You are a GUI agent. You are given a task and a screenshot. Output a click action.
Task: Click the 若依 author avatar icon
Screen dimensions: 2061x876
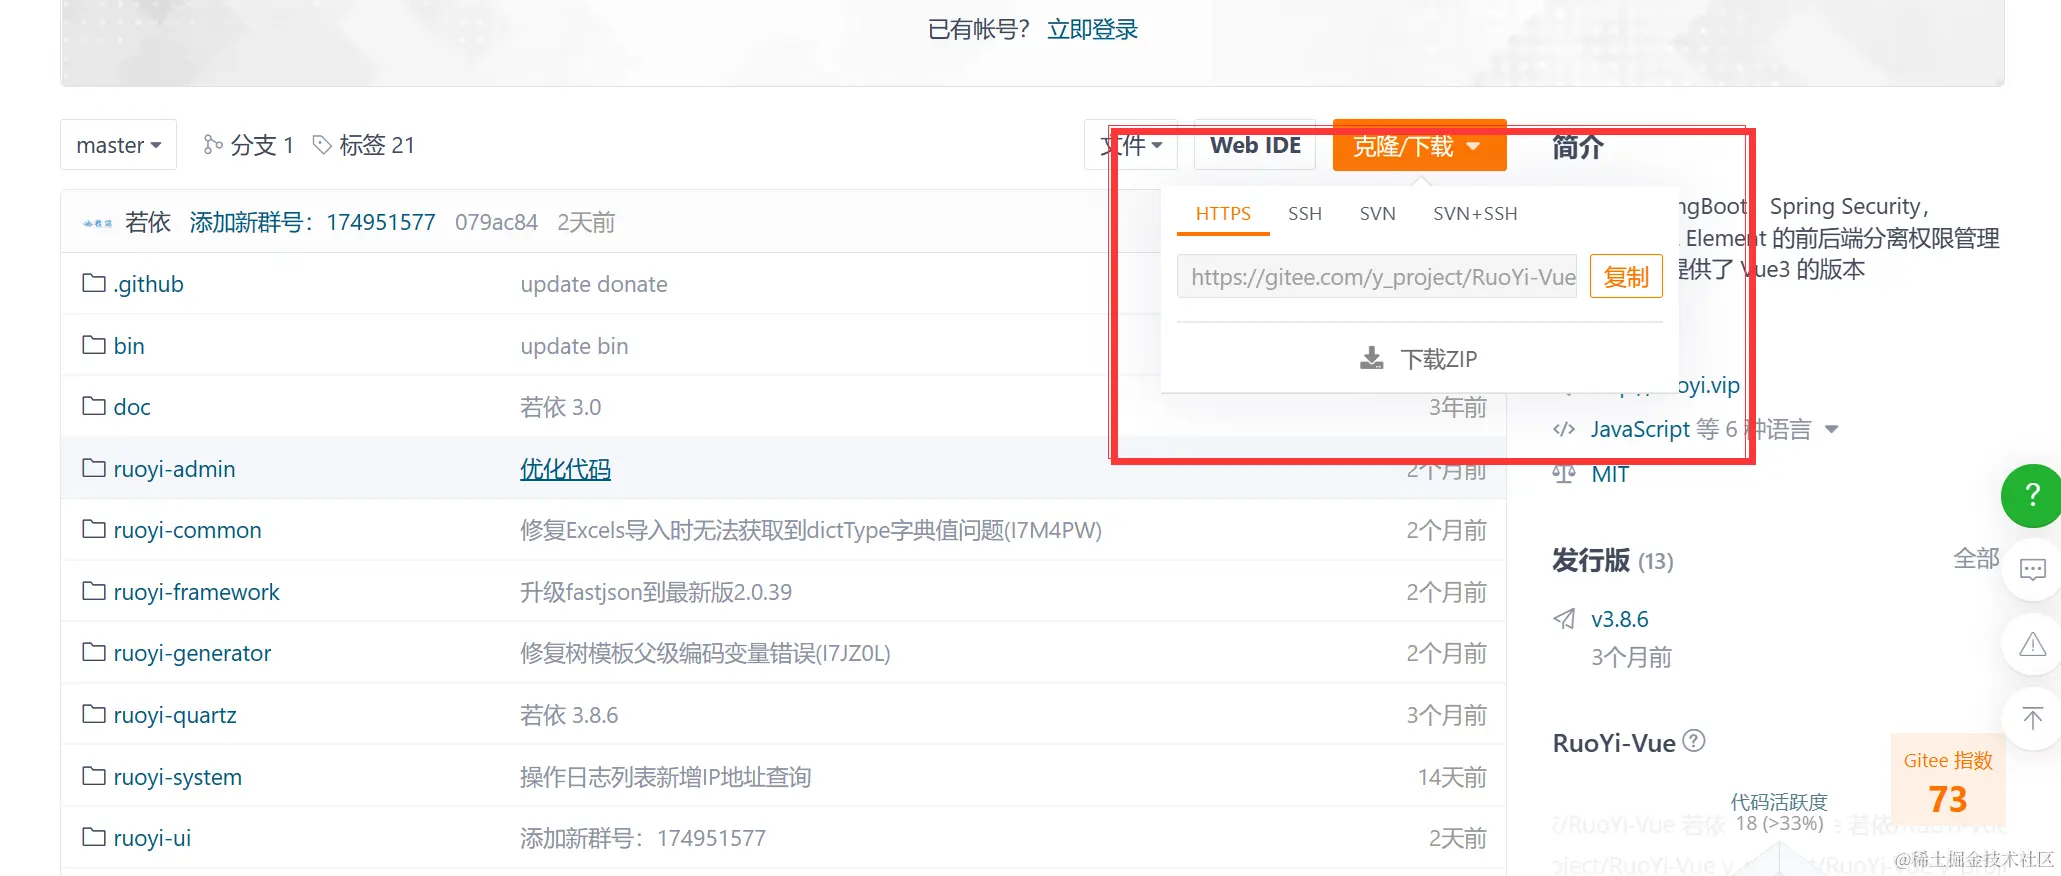tap(97, 222)
